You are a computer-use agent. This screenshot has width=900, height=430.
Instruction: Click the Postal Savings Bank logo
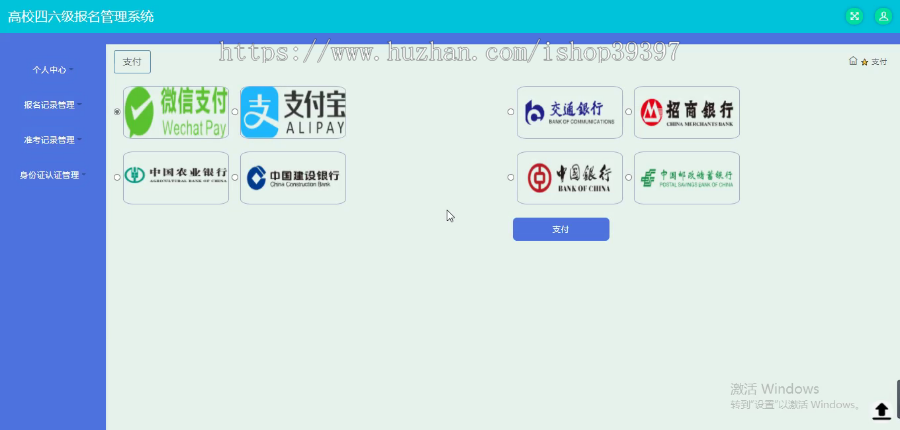click(x=687, y=178)
